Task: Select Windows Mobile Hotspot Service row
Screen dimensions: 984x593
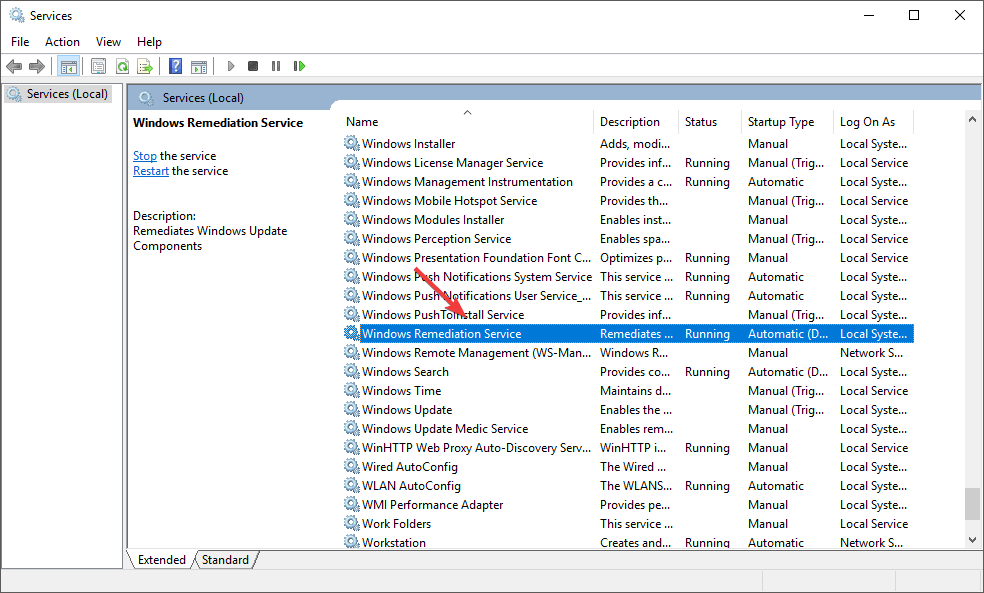Action: point(628,201)
